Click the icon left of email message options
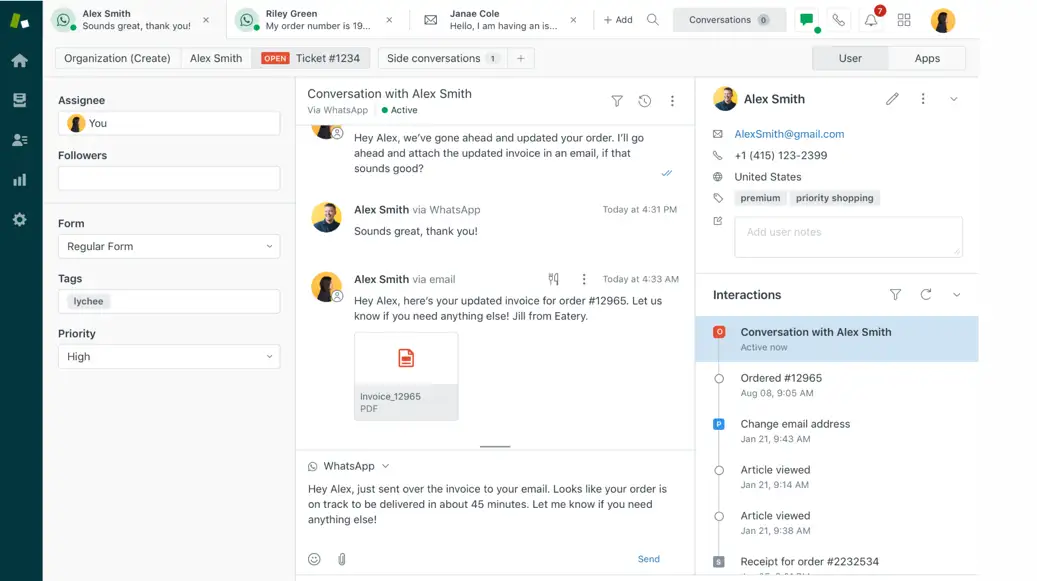Viewport: 1037px width, 581px height. (554, 279)
